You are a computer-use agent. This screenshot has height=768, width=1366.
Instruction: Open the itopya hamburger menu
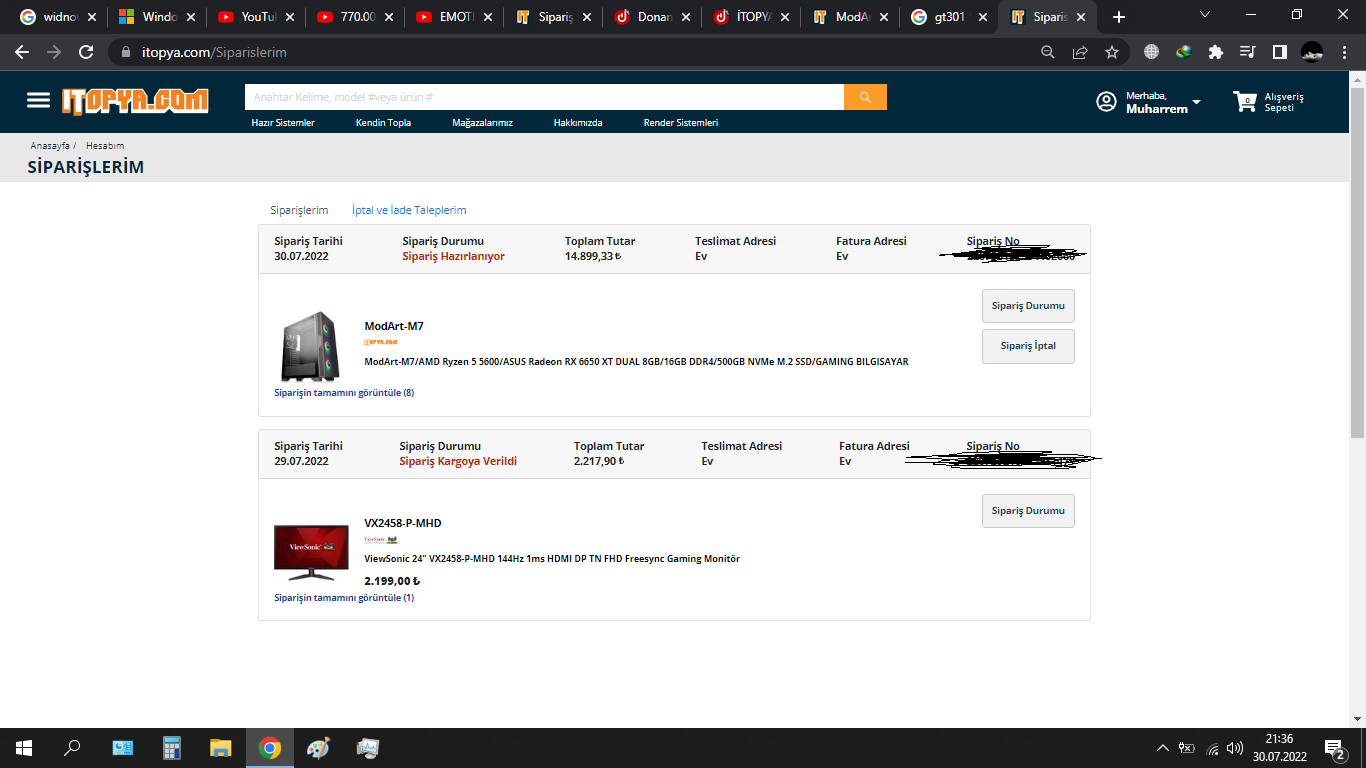point(38,100)
